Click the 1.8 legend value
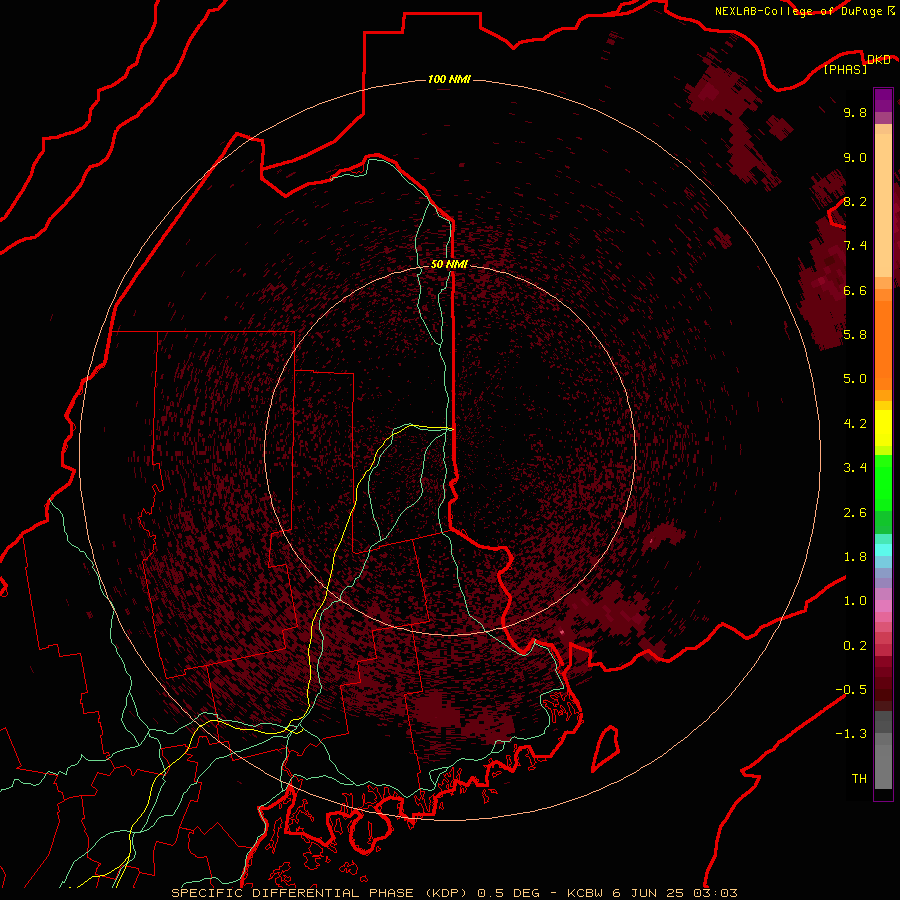This screenshot has width=900, height=900. 855,557
